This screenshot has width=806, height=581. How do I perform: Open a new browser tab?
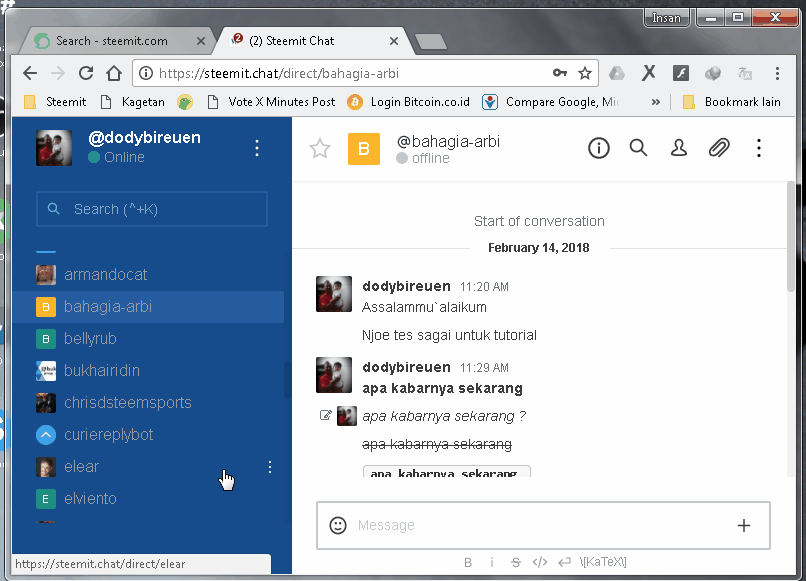(x=431, y=42)
